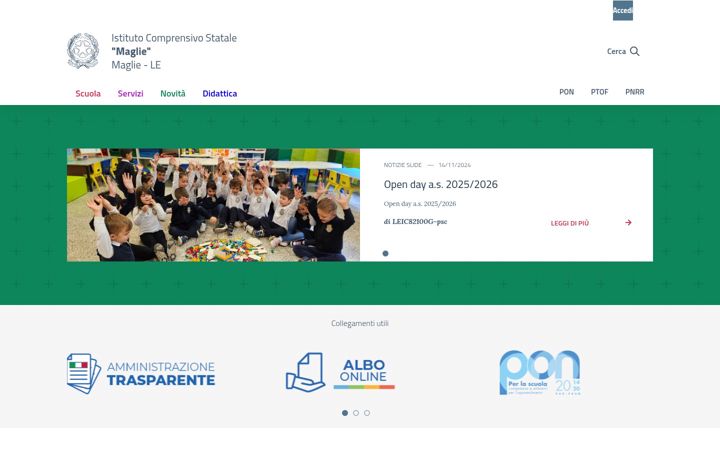Click the Open day a.s. 2025/2026 summary text

click(420, 203)
